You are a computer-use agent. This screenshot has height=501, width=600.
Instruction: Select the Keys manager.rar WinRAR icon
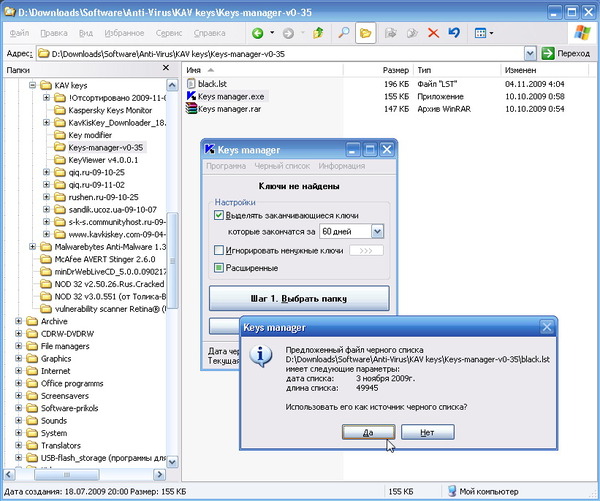tap(191, 109)
